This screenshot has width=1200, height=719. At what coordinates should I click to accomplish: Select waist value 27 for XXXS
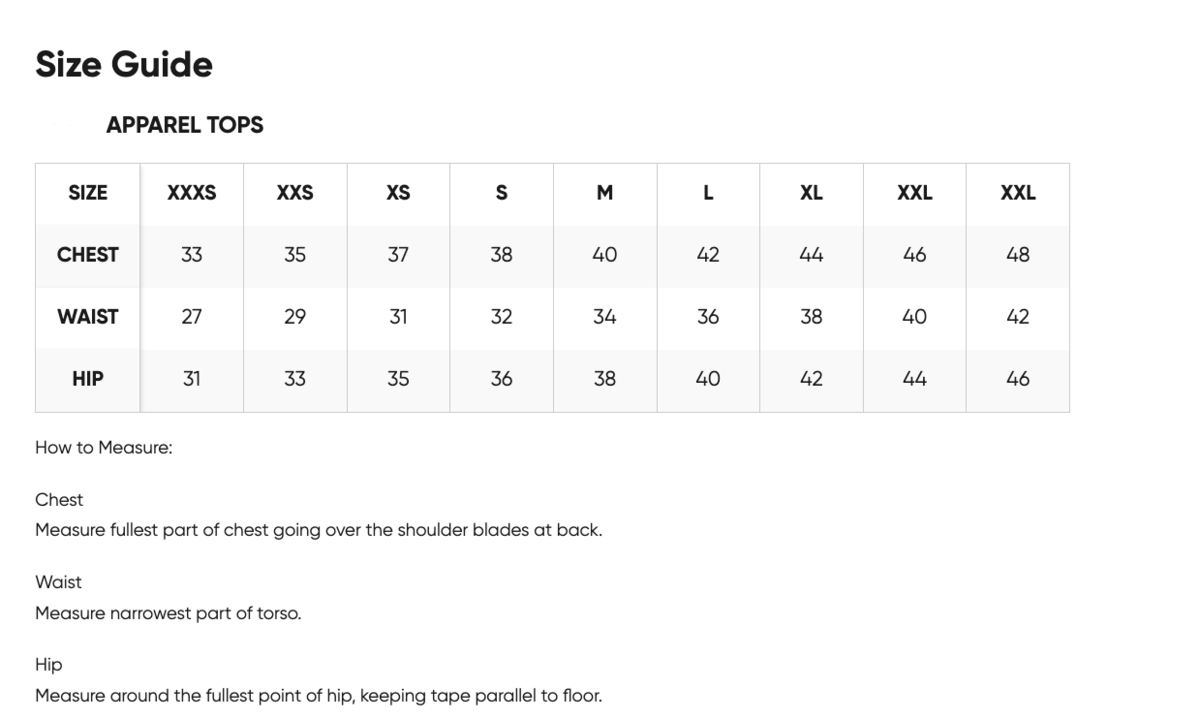(192, 317)
